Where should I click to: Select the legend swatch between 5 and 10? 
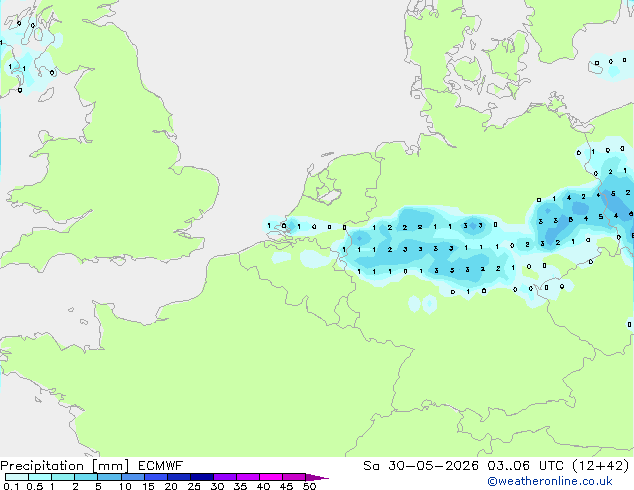(x=109, y=477)
